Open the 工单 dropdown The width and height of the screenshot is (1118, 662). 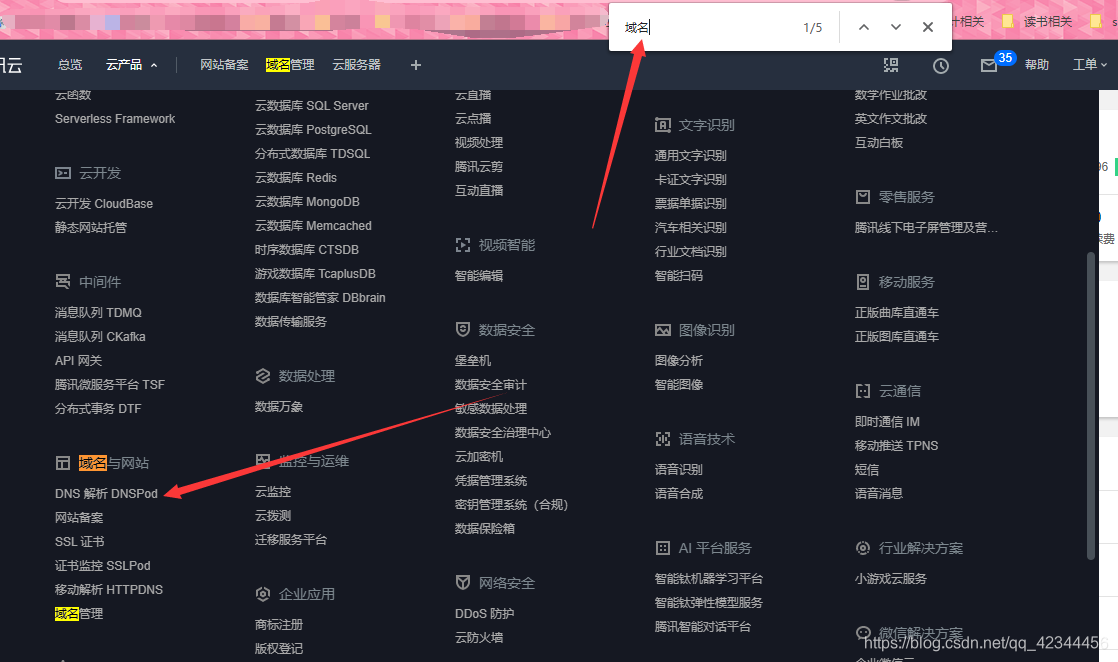[x=1089, y=65]
